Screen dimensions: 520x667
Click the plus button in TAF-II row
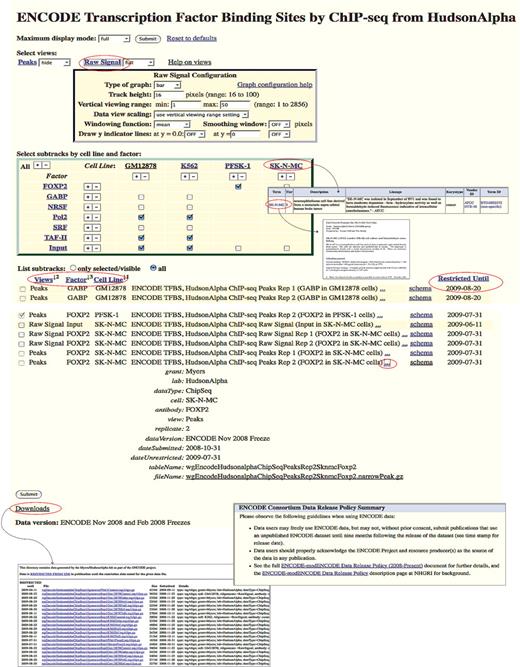pos(88,238)
